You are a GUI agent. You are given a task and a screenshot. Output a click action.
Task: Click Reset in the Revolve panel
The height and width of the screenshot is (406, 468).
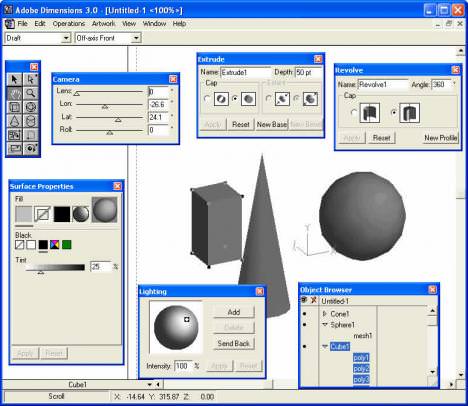tap(381, 138)
